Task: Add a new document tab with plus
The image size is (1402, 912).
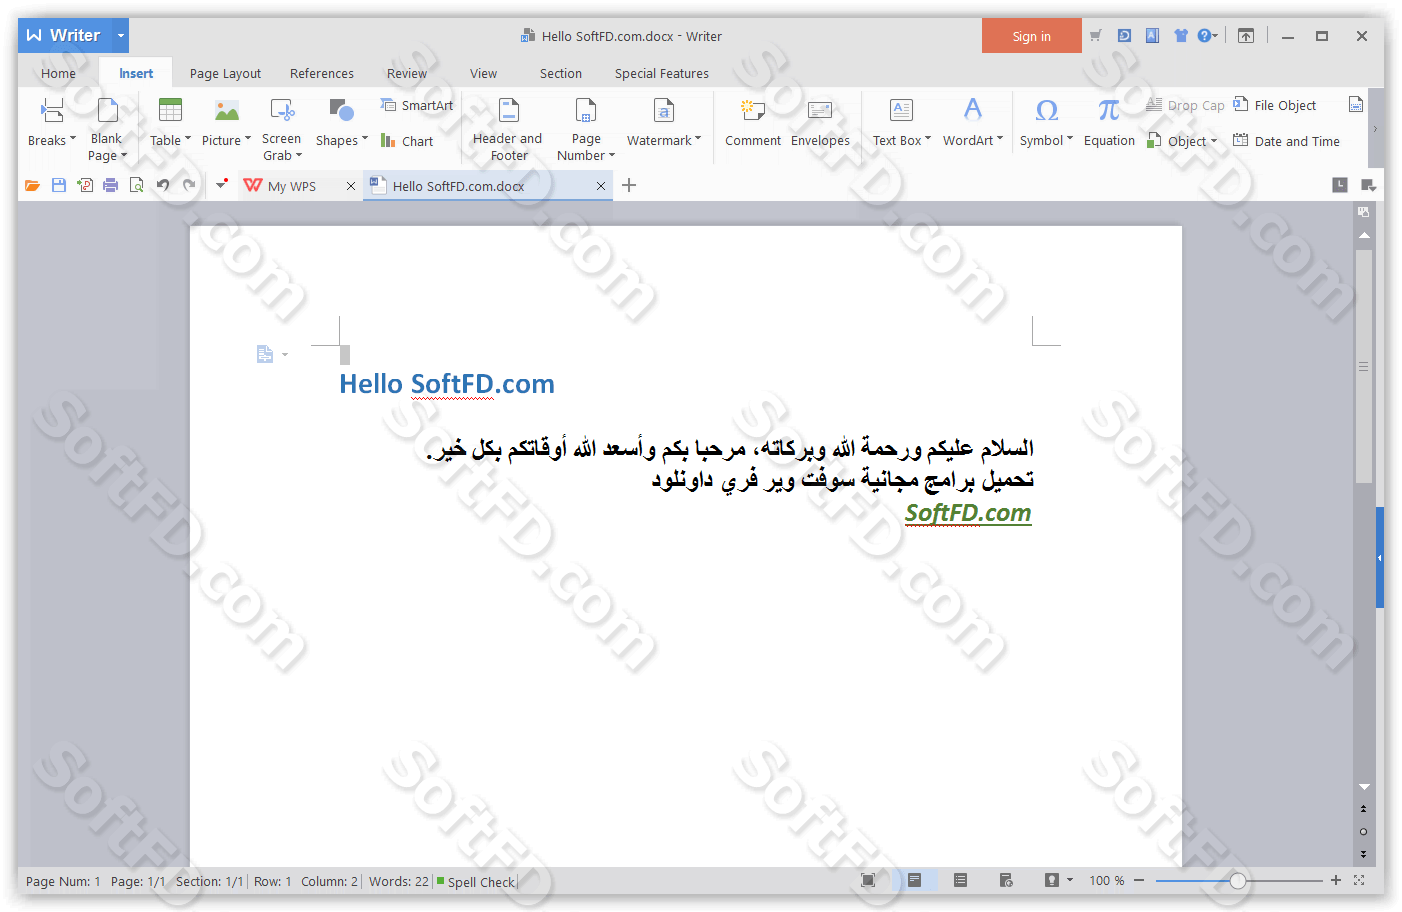Action: pos(629,185)
